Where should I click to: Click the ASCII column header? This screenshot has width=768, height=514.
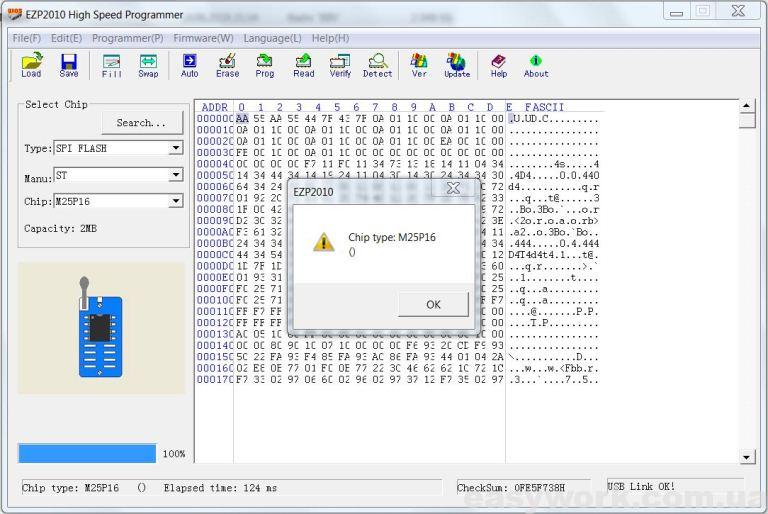tap(548, 107)
